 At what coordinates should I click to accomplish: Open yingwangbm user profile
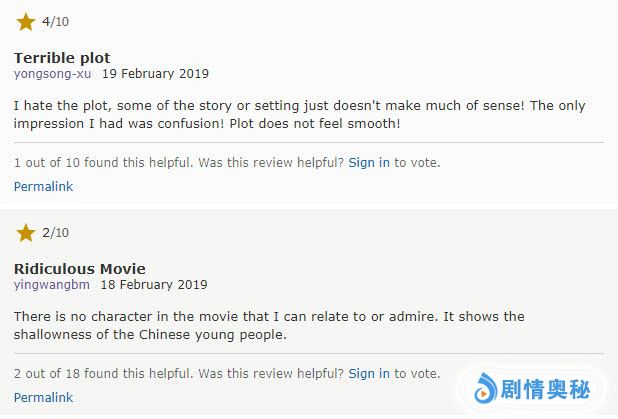(52, 284)
